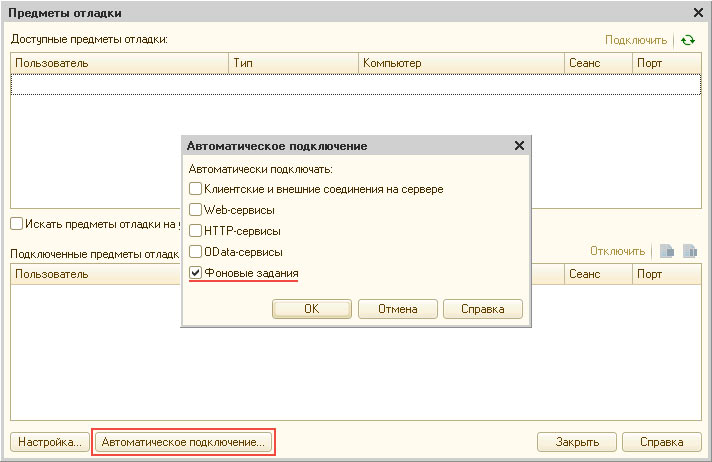712x462 pixels.
Task: Click second document icon next to Отключить
Action: (x=690, y=251)
